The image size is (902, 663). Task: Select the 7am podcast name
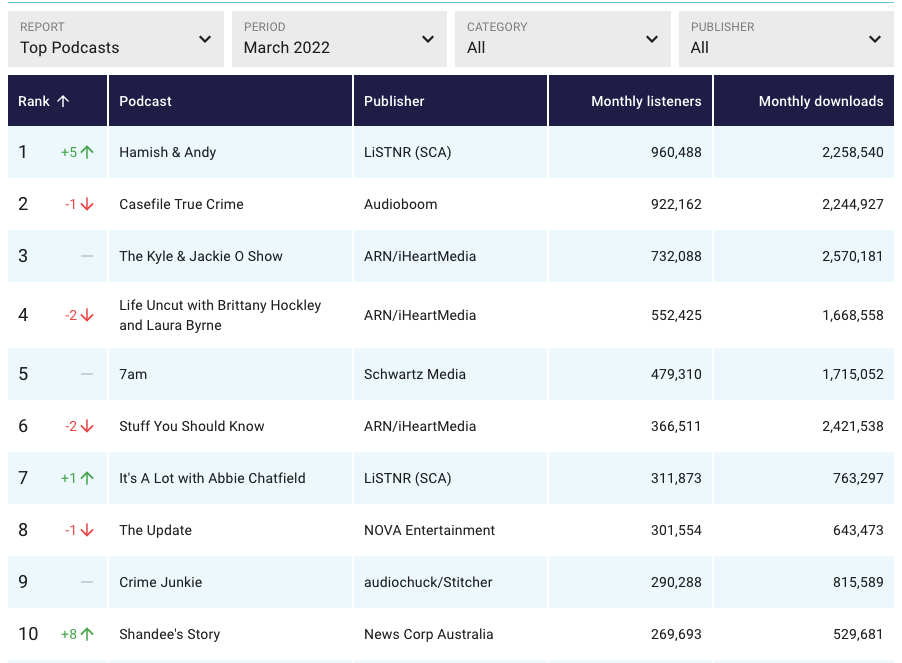[x=133, y=374]
